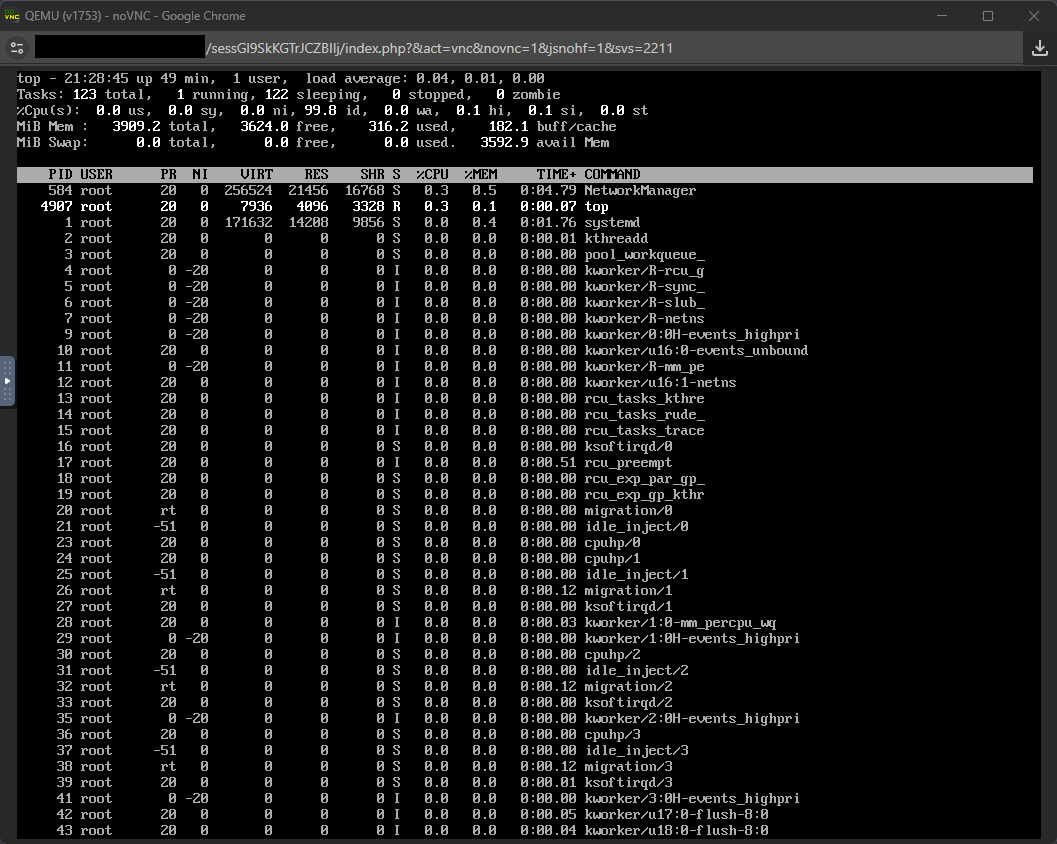Minimize the Chrome window
The width and height of the screenshot is (1057, 844).
tap(942, 16)
